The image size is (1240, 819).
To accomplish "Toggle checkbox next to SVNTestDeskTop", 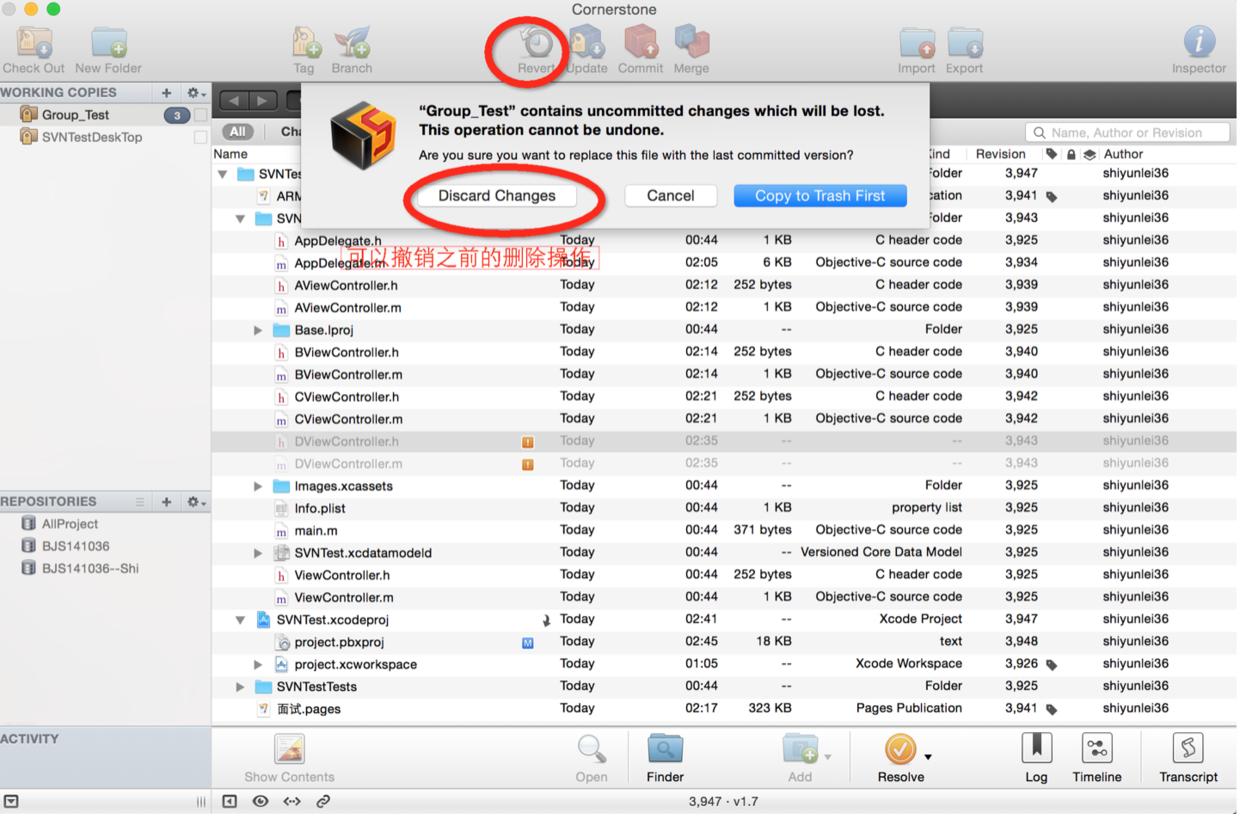I will coord(201,137).
